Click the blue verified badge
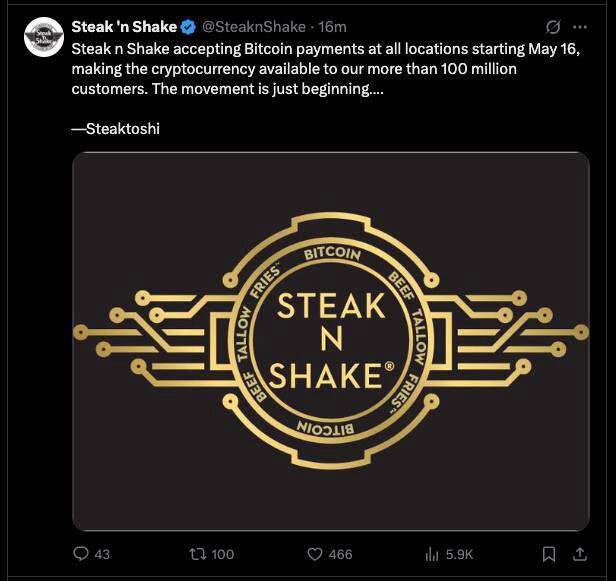Viewport: 616px width, 581px height. [188, 27]
